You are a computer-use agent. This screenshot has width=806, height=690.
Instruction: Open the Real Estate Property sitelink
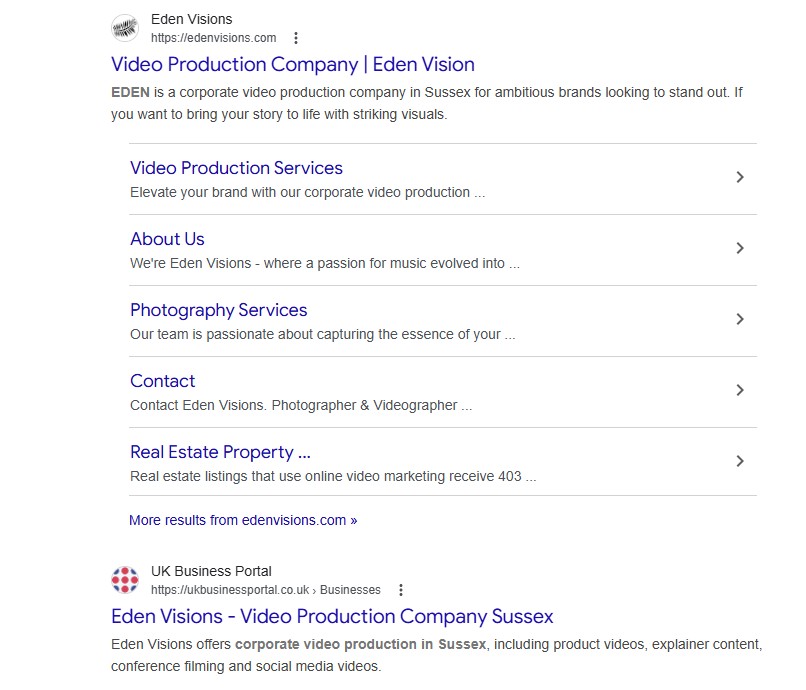pos(220,452)
